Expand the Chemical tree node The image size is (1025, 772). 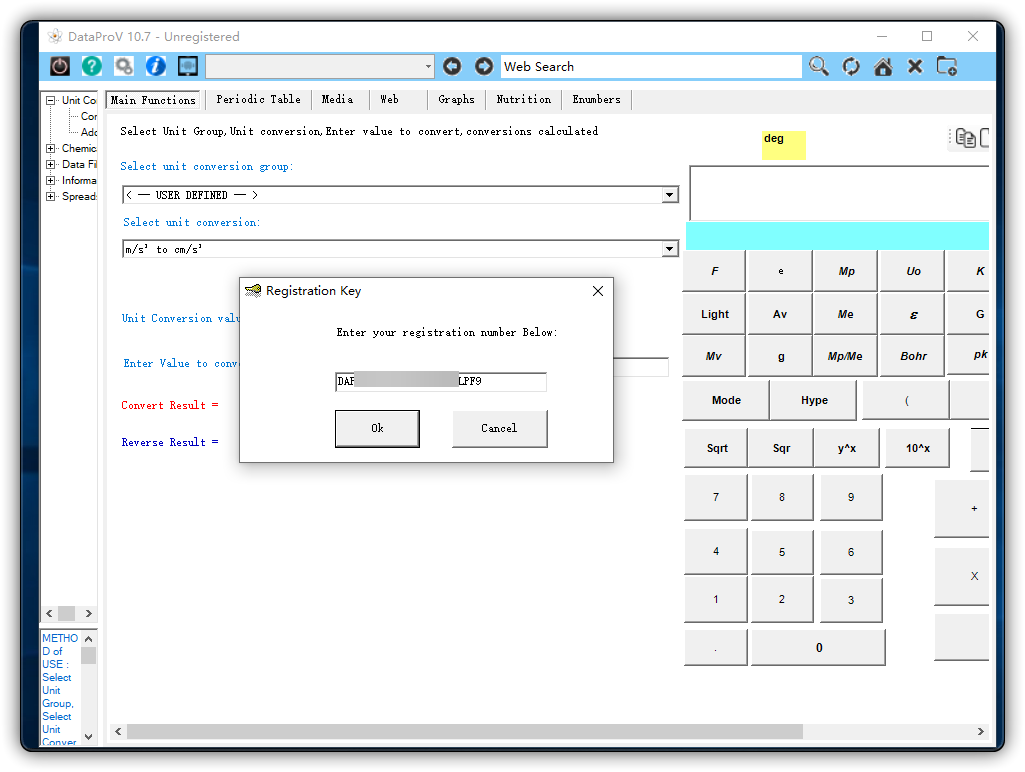point(49,148)
